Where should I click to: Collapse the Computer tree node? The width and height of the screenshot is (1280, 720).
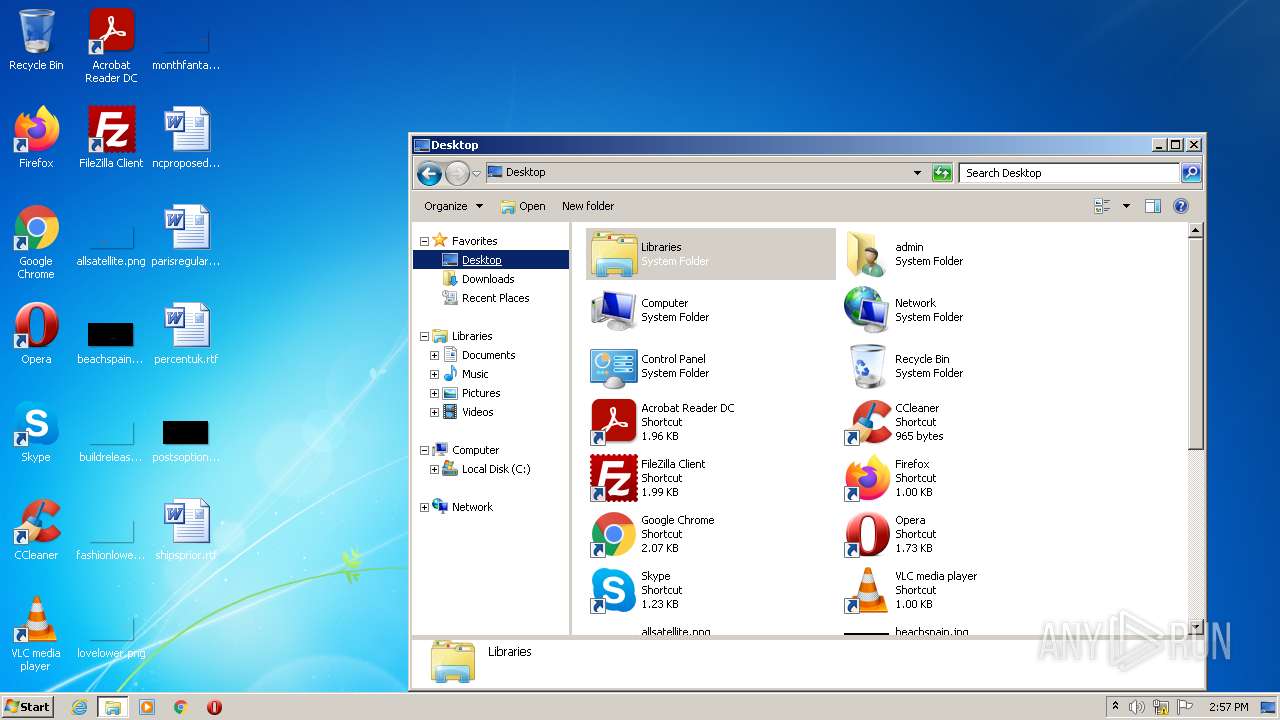point(424,450)
